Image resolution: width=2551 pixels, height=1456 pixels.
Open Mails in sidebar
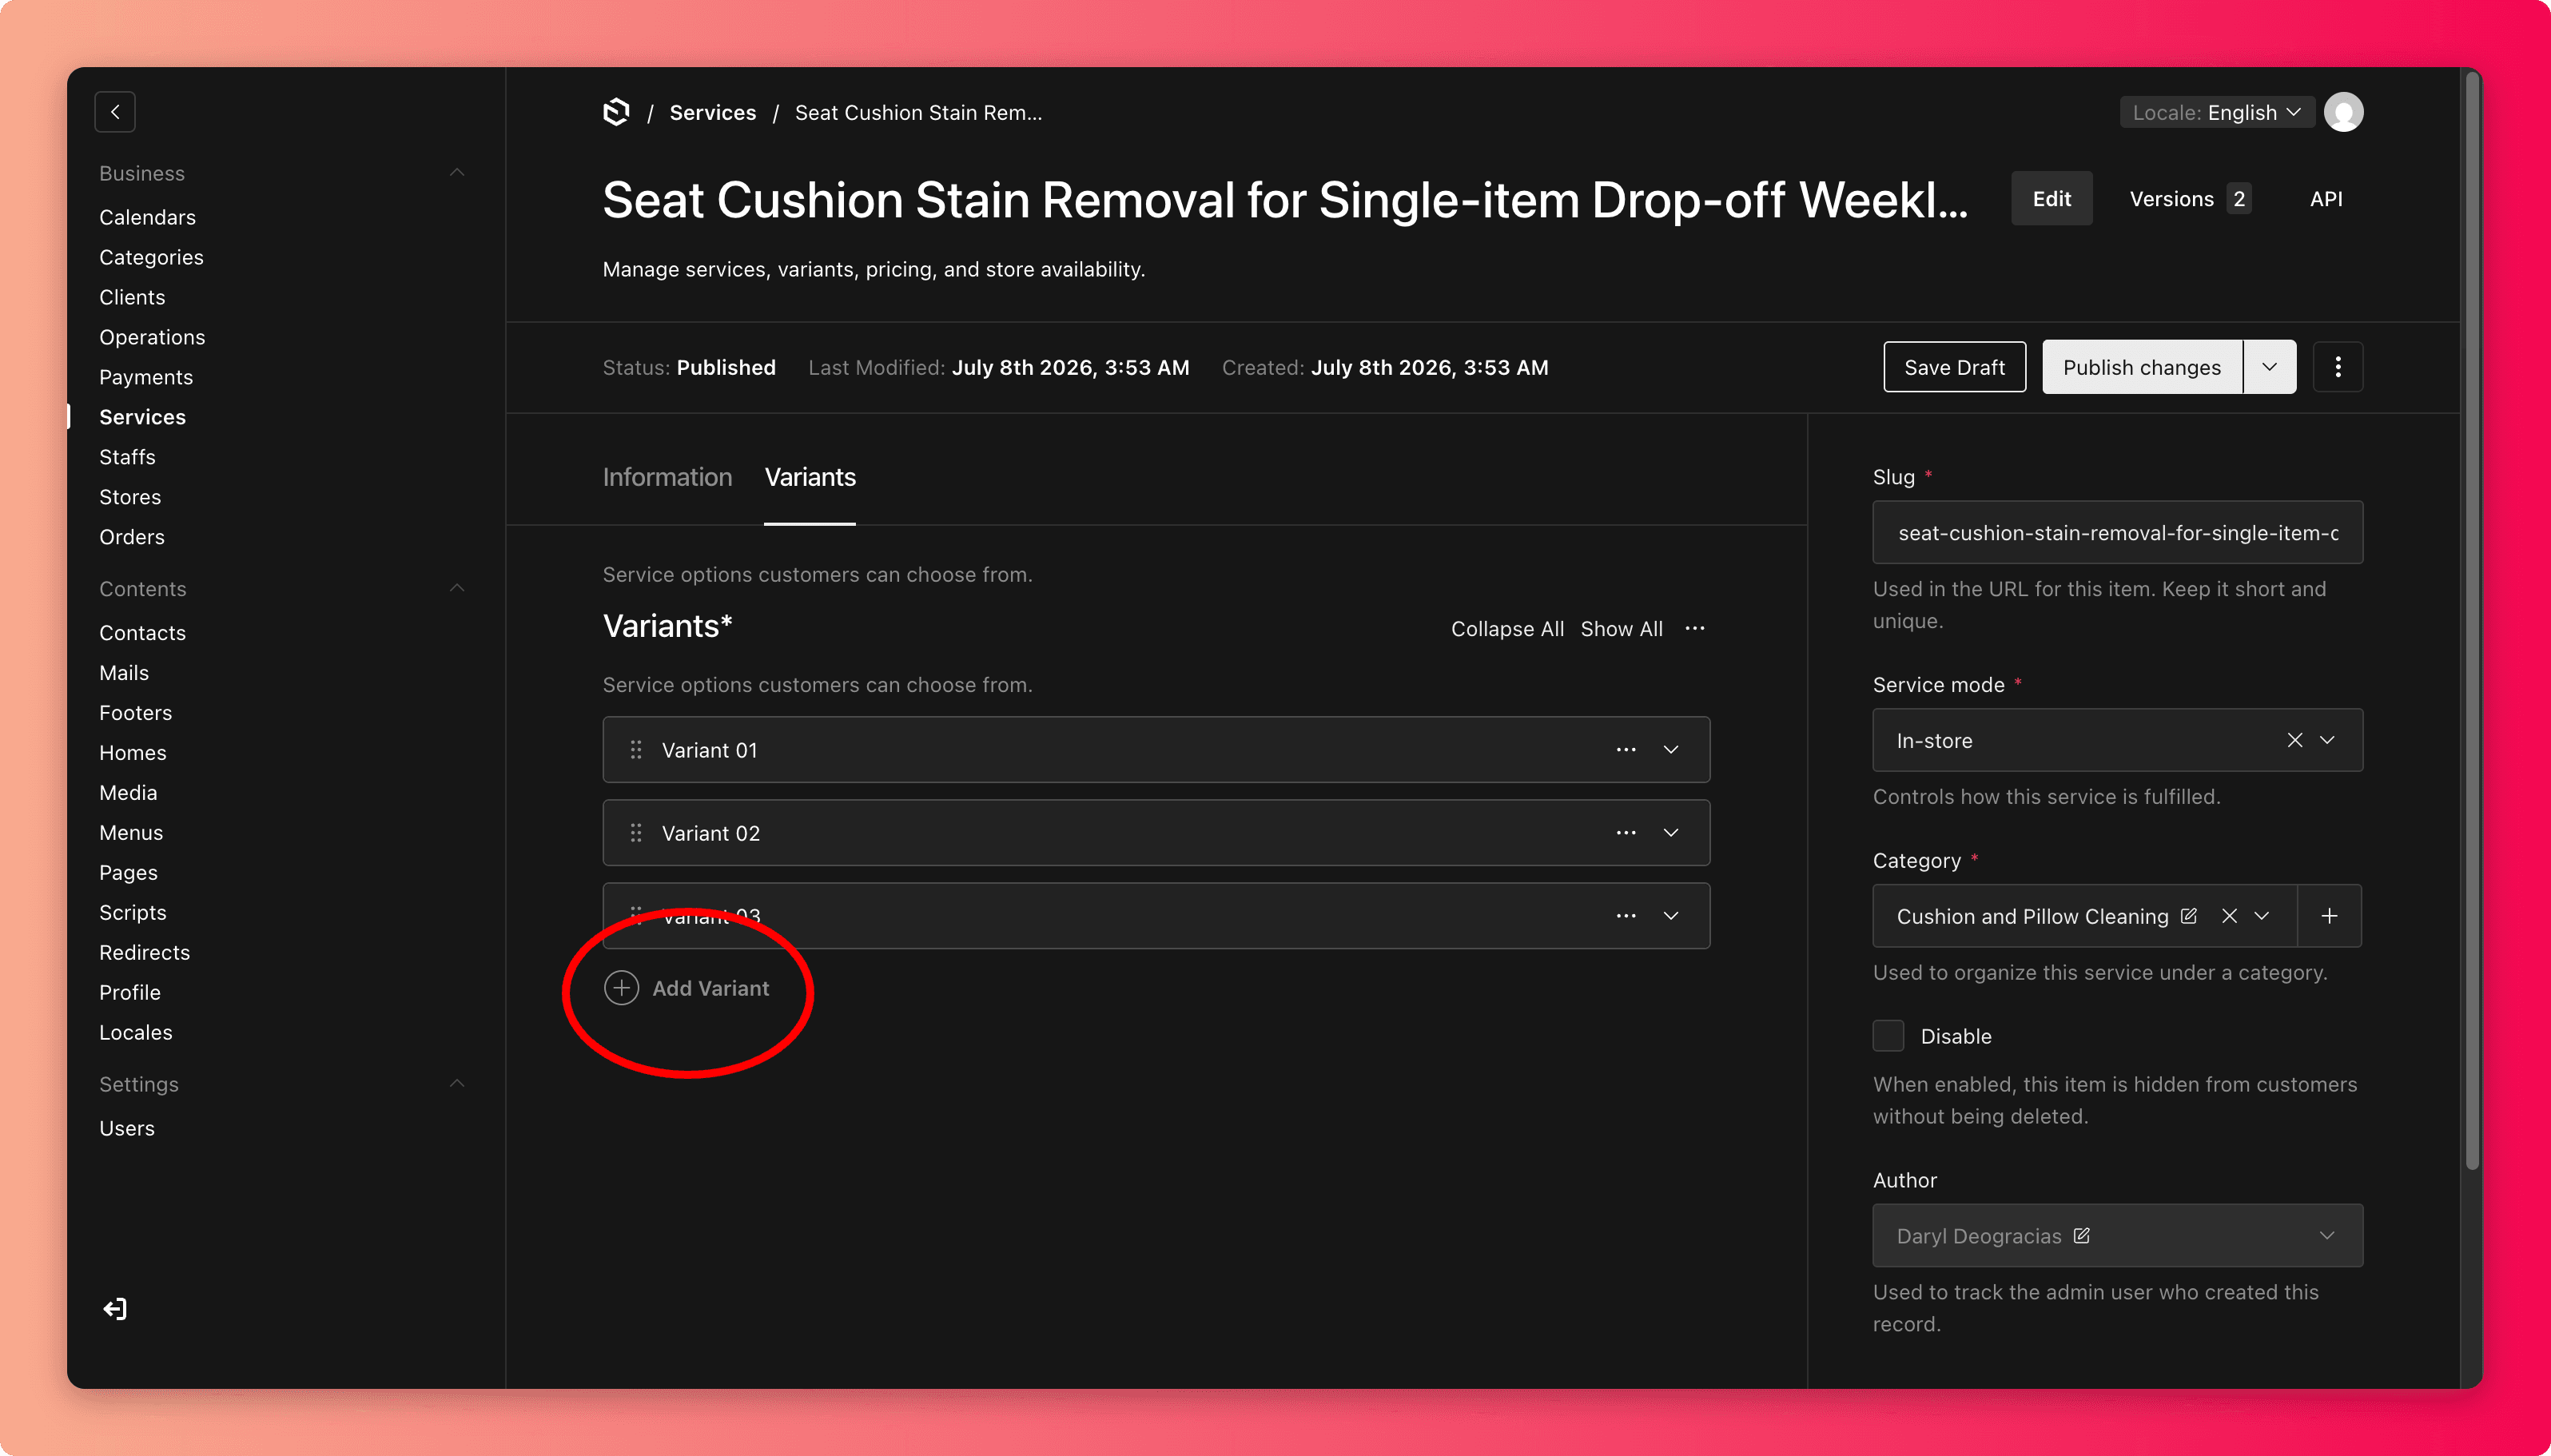[124, 673]
